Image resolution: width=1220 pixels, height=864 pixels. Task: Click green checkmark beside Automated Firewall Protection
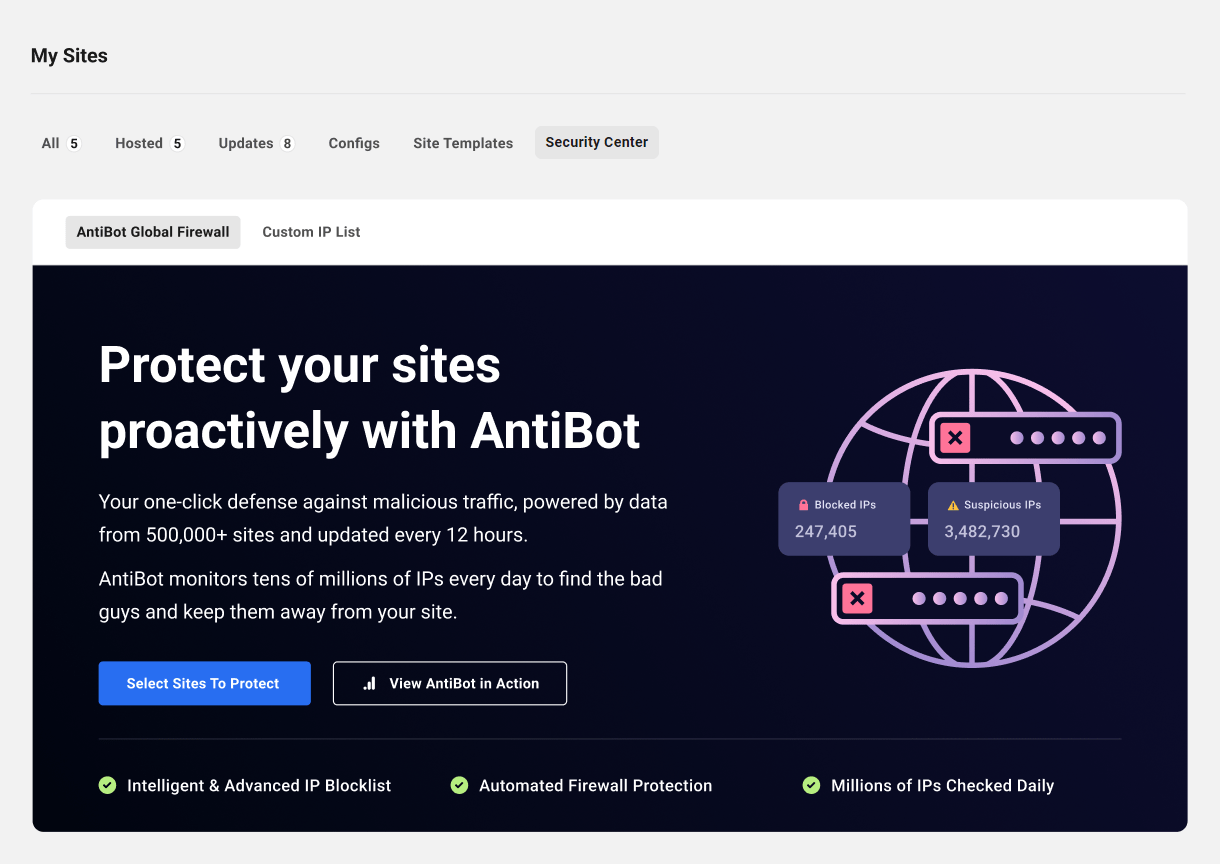pos(460,786)
